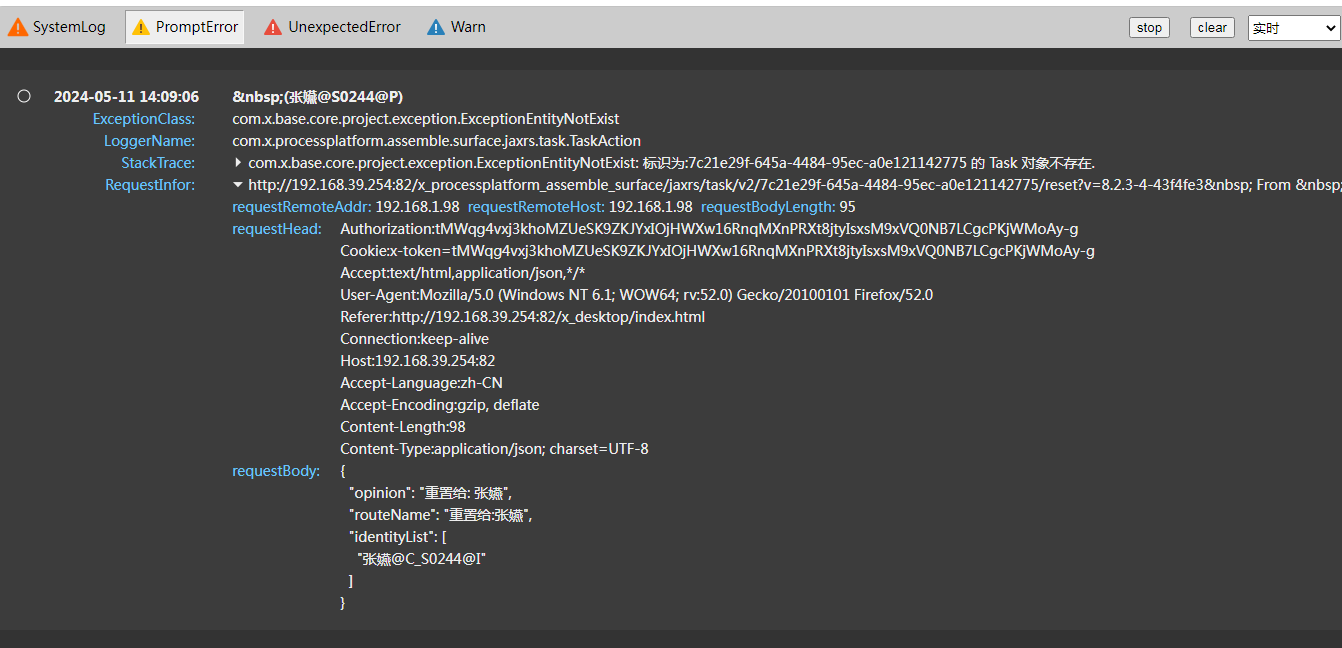Click the orange SystemLog warning icon
Viewport: 1342px width, 648px height.
pos(18,27)
